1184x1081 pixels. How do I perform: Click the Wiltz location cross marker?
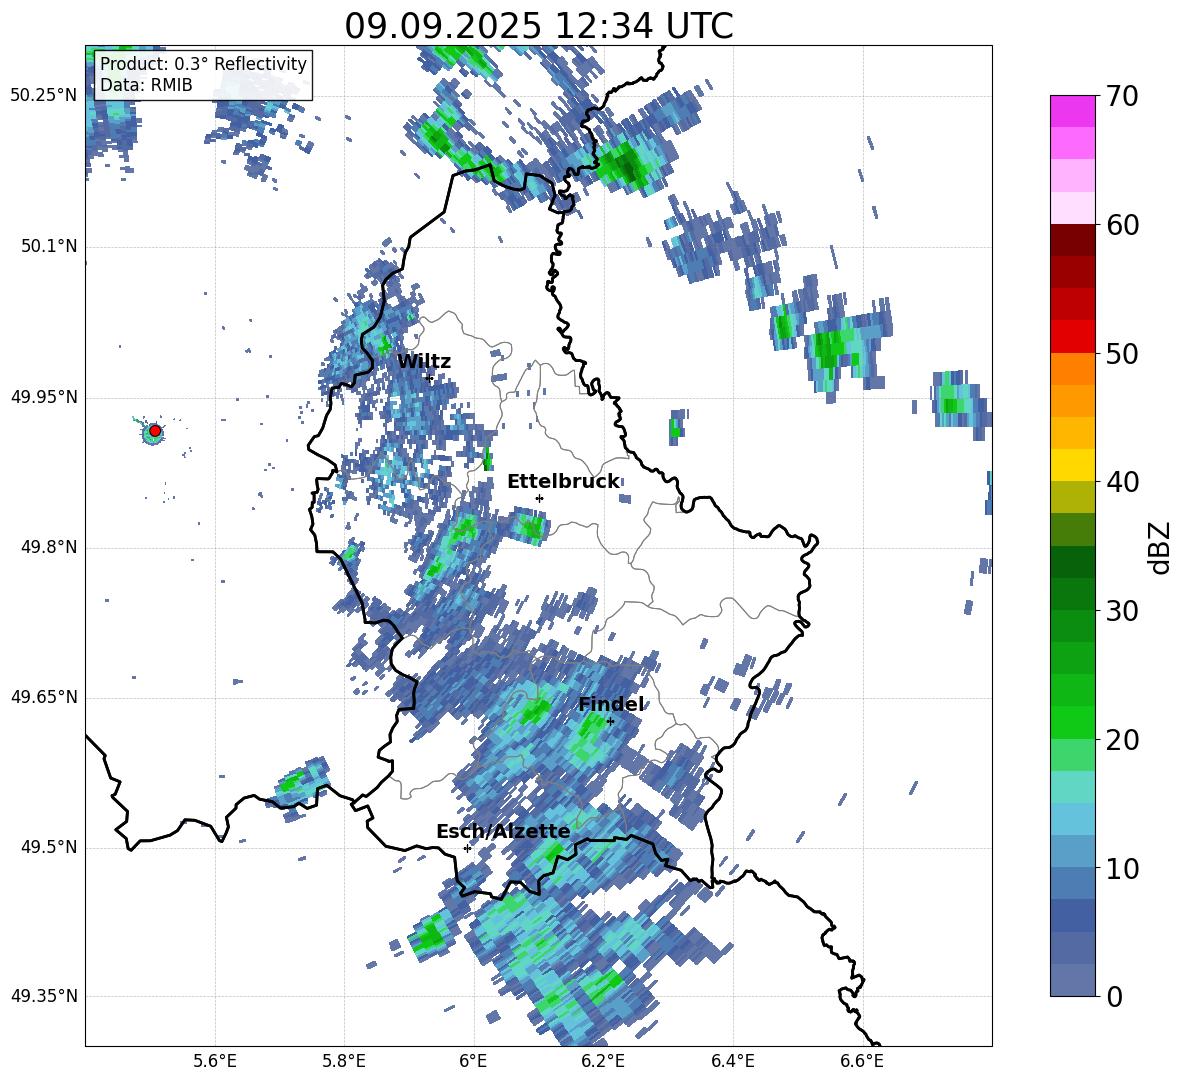[x=430, y=378]
